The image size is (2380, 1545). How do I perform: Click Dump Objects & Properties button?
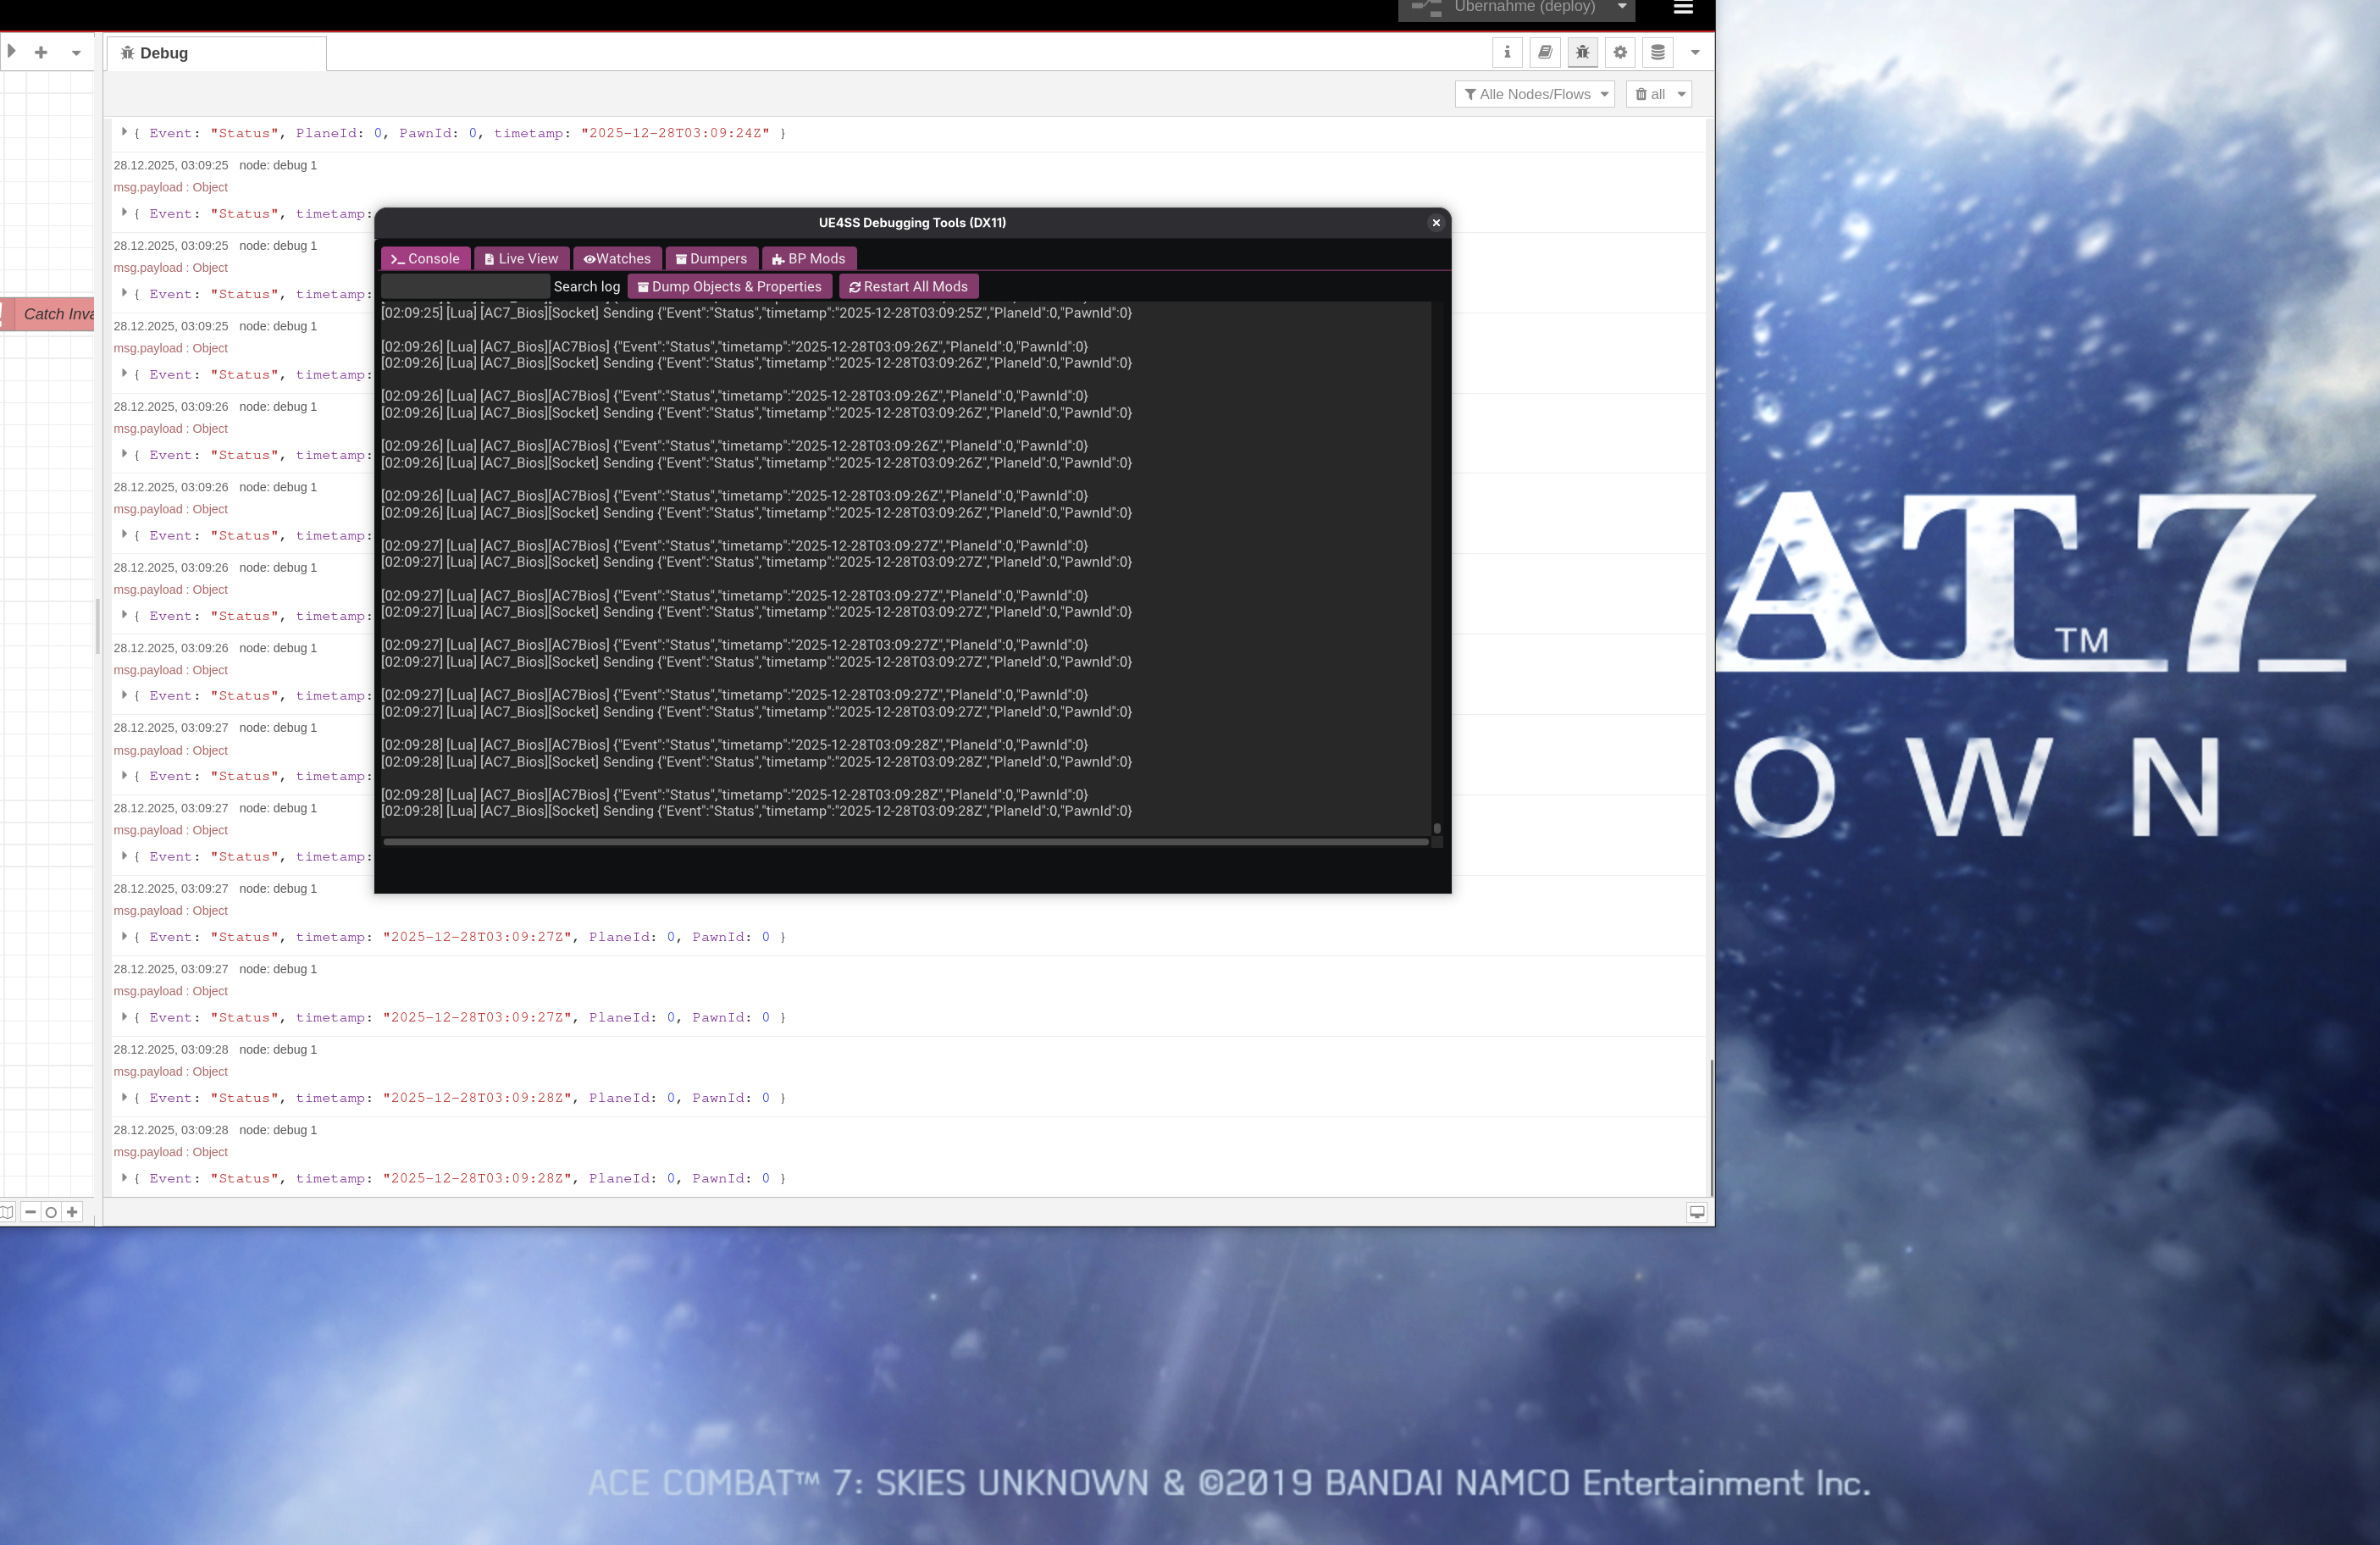(x=729, y=287)
